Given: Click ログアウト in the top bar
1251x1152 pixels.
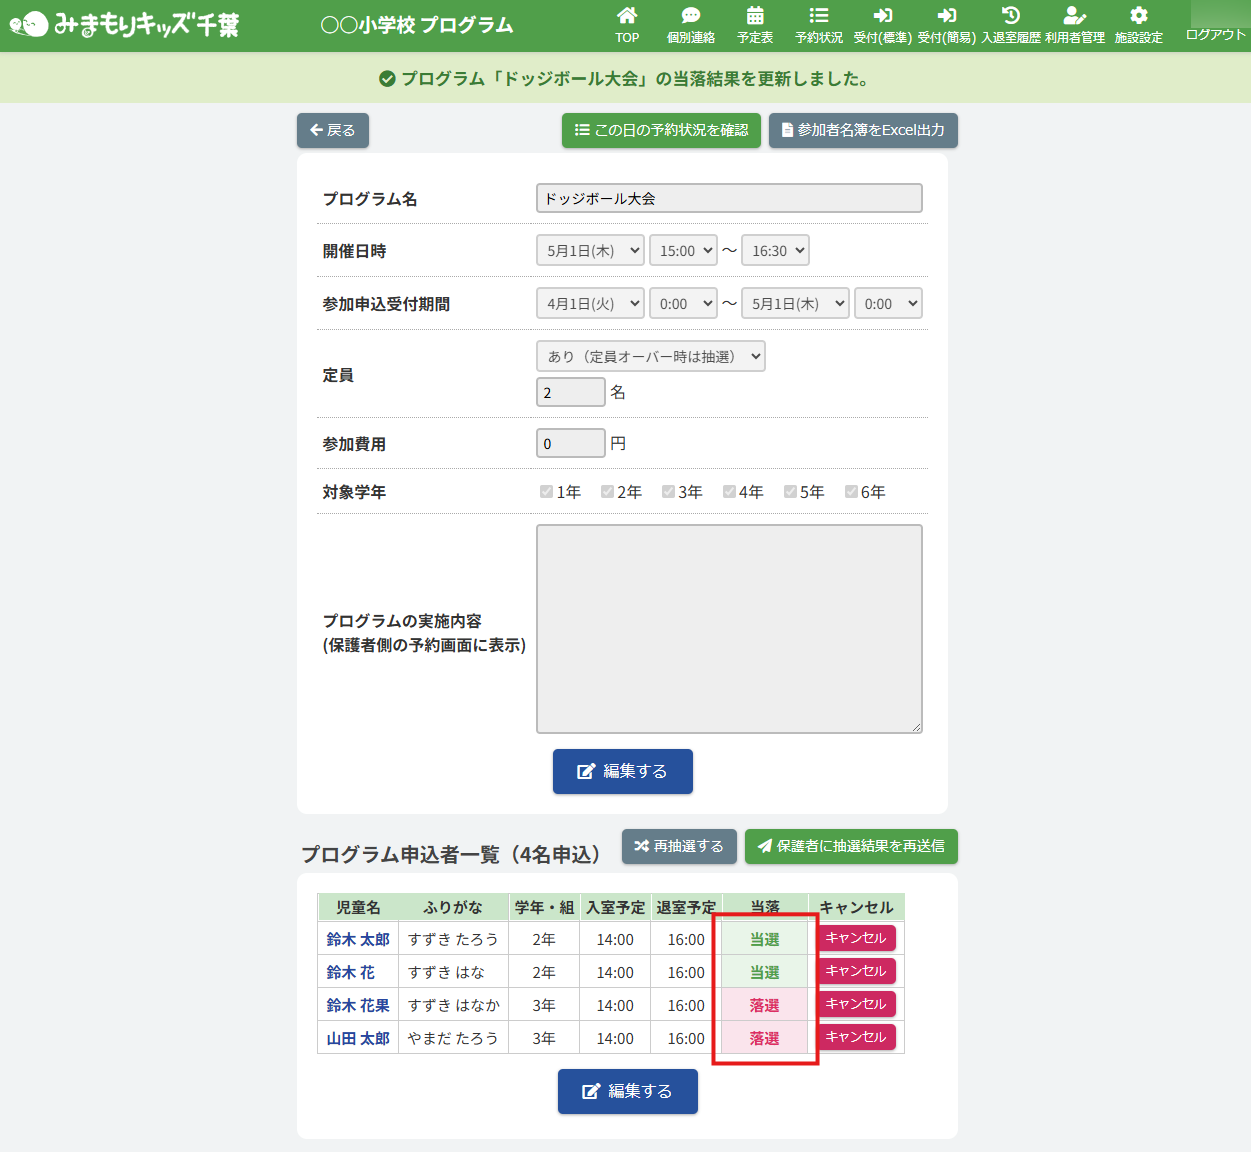Looking at the screenshot, I should [x=1215, y=34].
